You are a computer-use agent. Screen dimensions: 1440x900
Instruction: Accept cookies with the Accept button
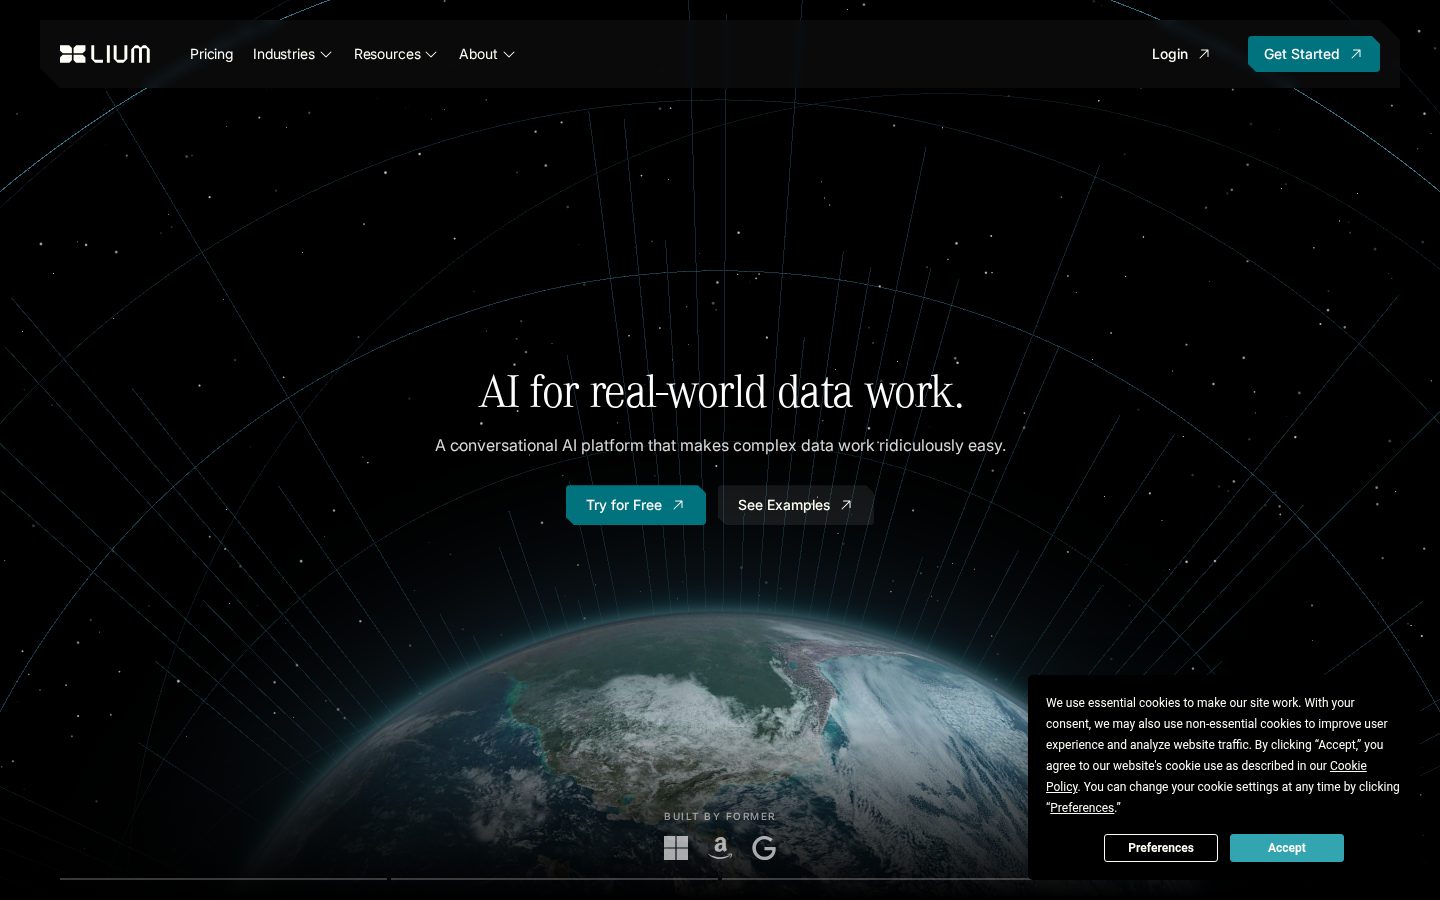click(x=1287, y=848)
